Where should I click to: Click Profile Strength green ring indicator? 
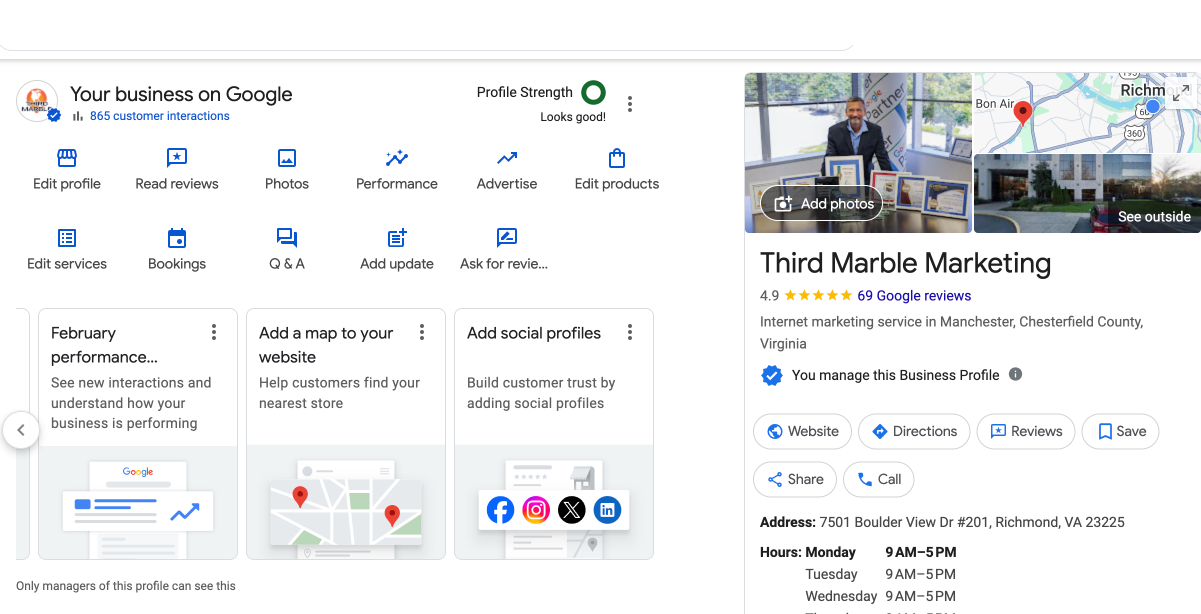coord(594,93)
